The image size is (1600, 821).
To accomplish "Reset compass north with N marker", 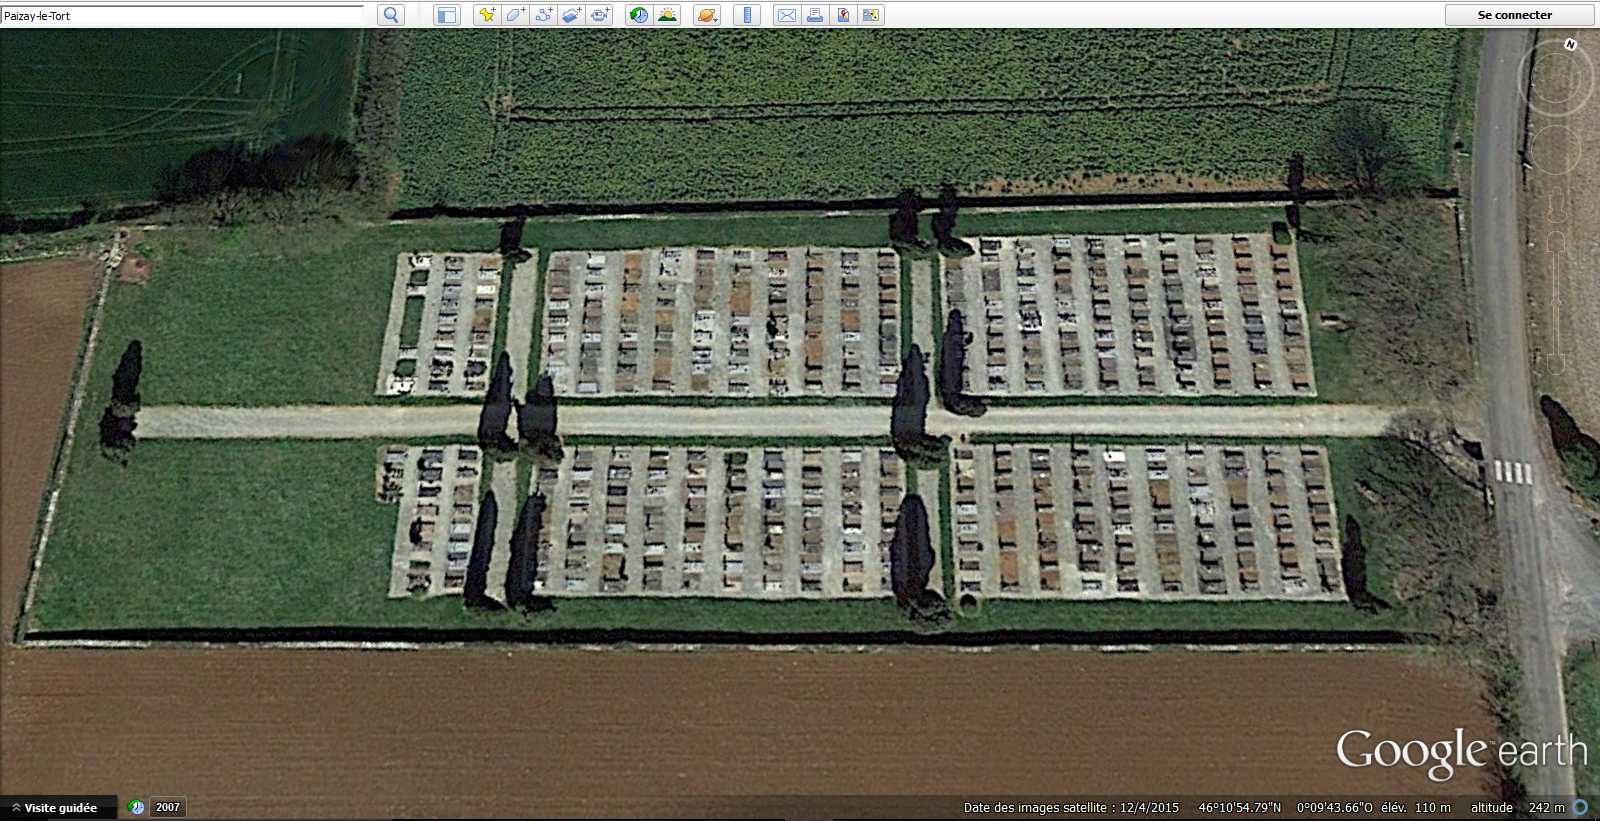I will pyautogui.click(x=1570, y=44).
